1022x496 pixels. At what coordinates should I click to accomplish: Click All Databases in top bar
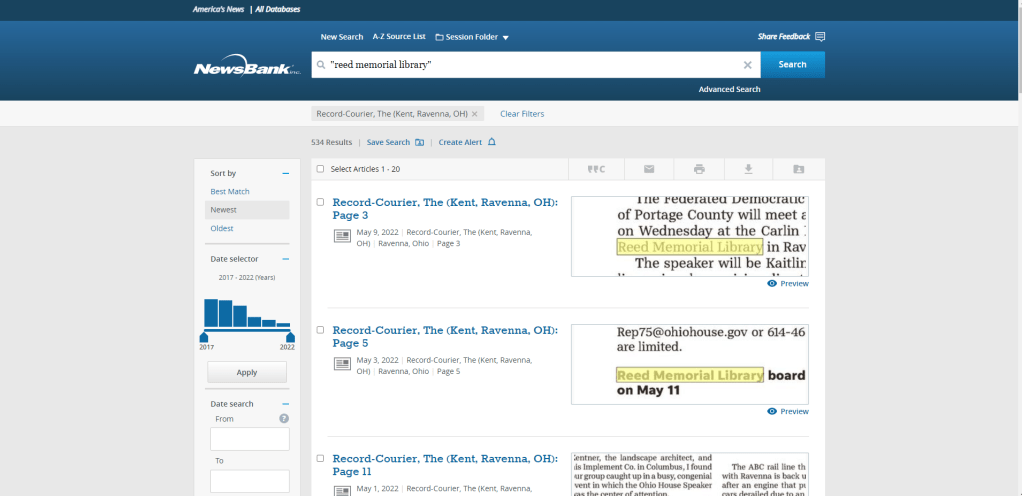click(x=278, y=9)
